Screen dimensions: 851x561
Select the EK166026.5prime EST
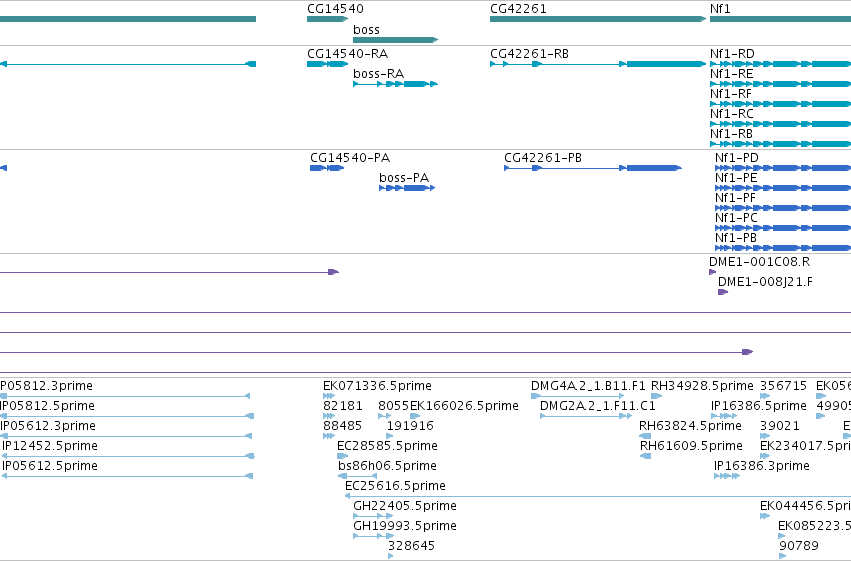coord(415,416)
